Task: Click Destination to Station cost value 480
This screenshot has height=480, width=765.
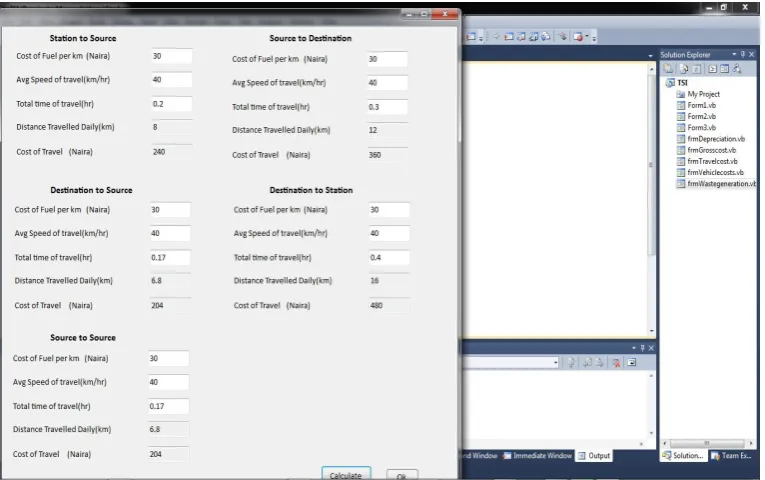Action: click(x=389, y=305)
